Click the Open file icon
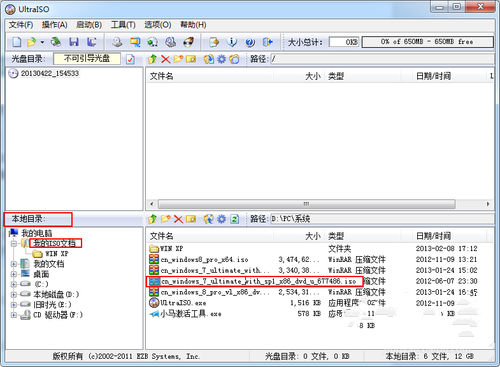Viewport: 500px width, 367px height. point(32,42)
